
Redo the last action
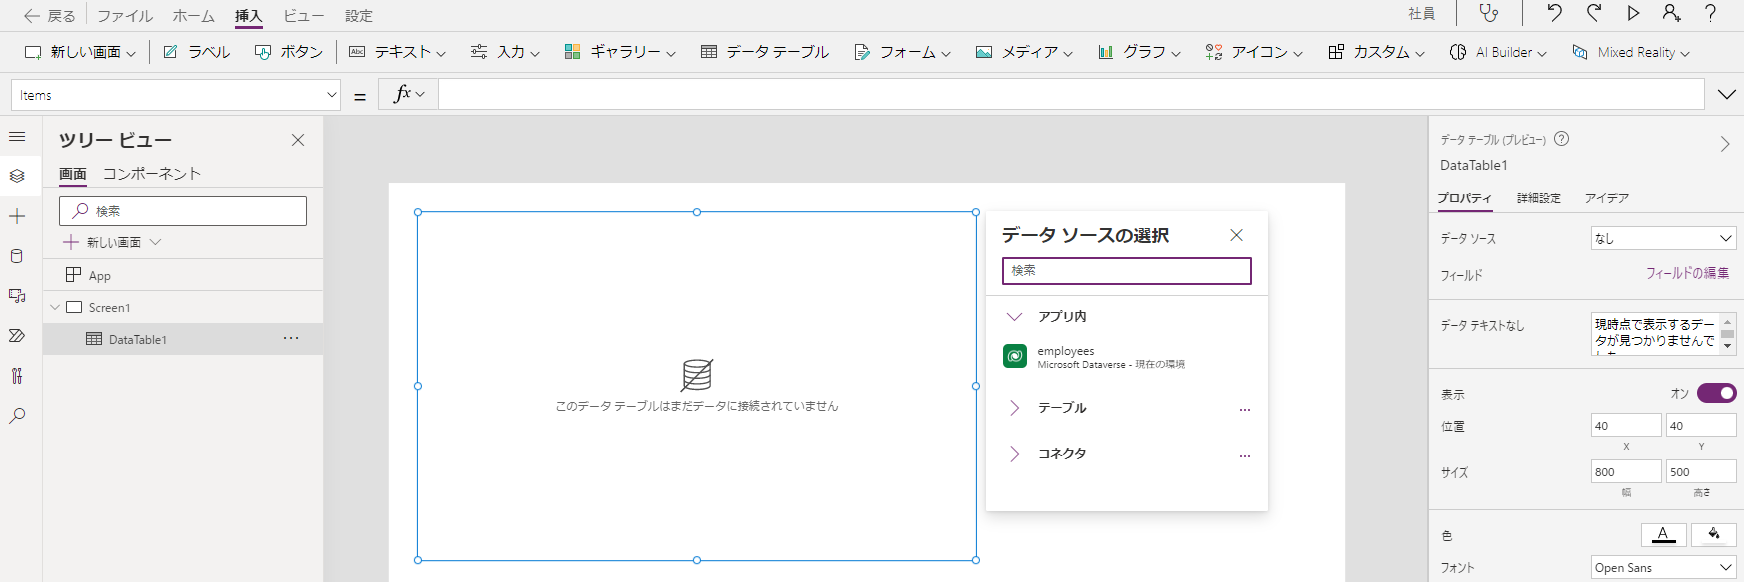pos(1594,13)
